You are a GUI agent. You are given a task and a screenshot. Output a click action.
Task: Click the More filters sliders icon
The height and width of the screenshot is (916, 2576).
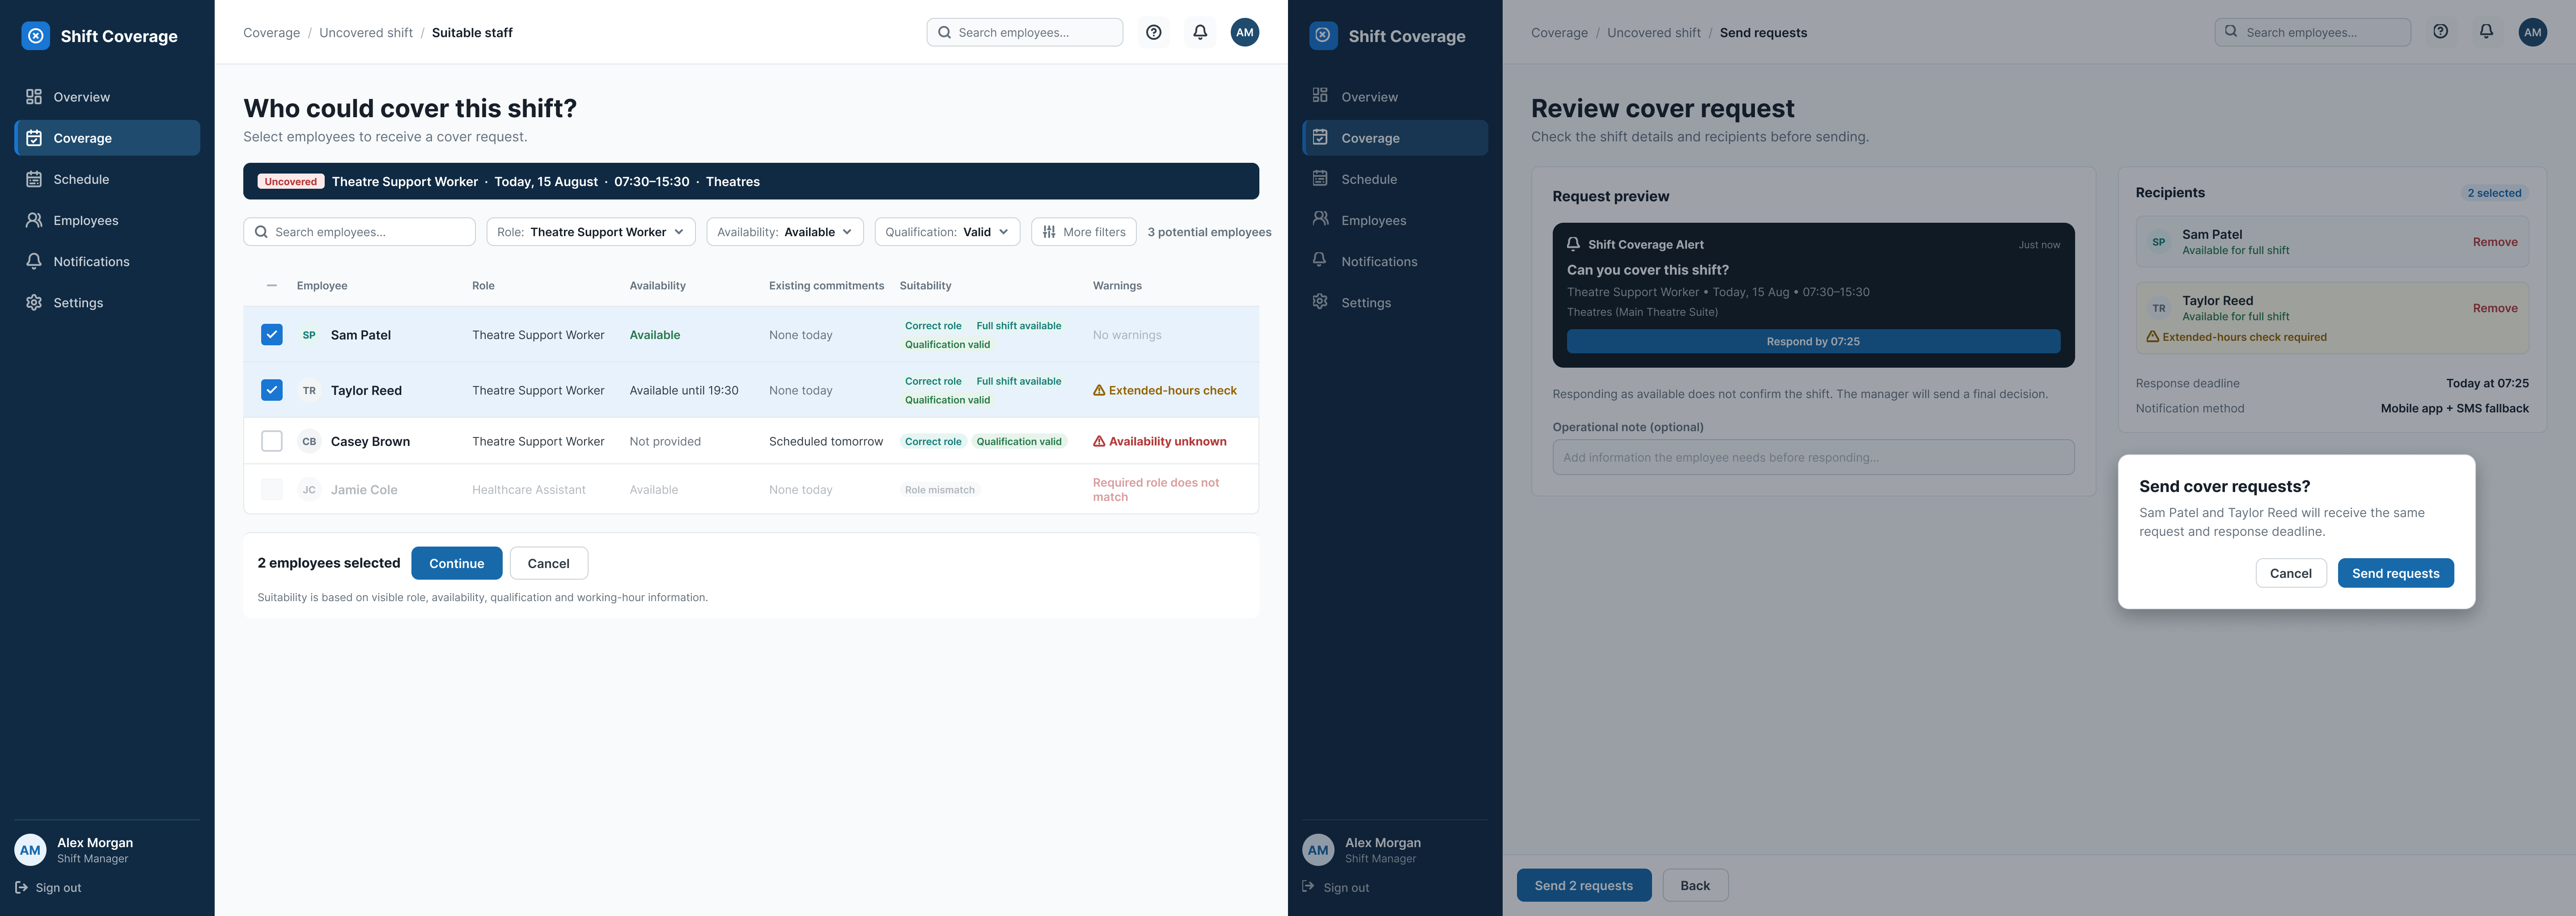[1049, 232]
